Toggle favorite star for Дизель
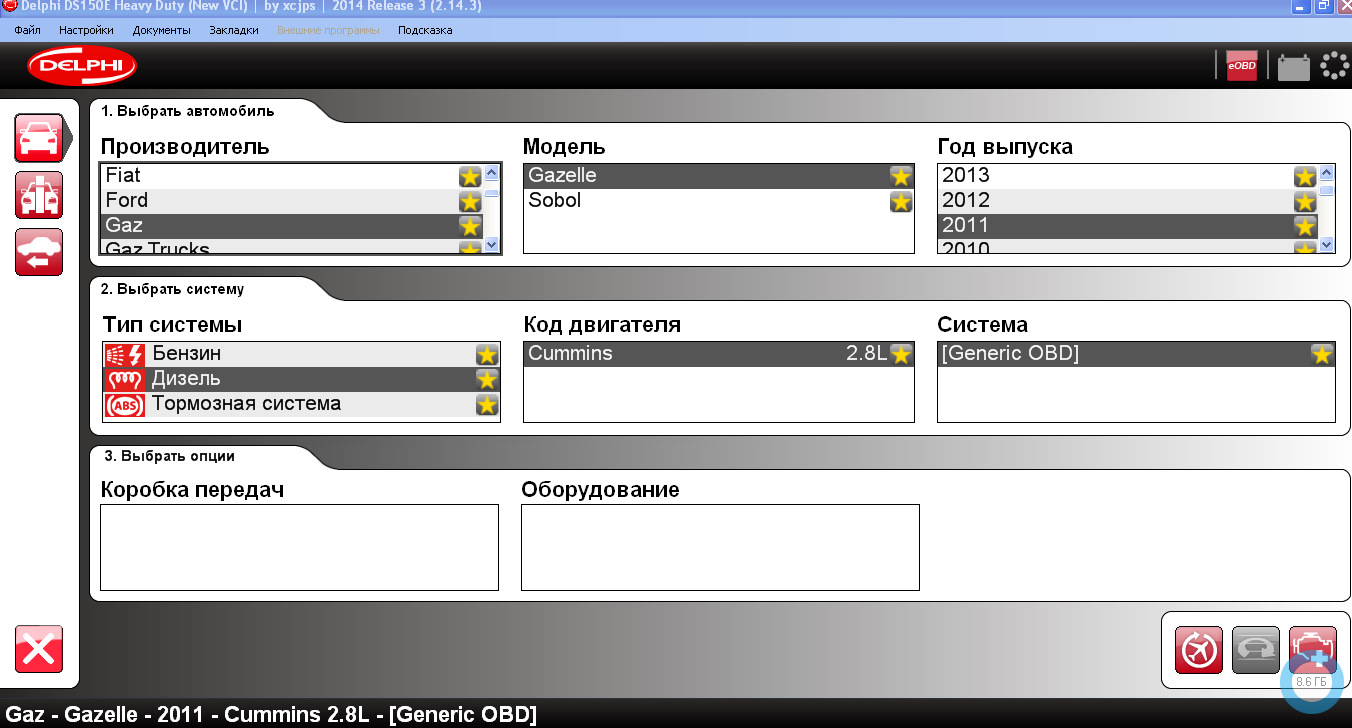The width and height of the screenshot is (1352, 728). (x=487, y=379)
